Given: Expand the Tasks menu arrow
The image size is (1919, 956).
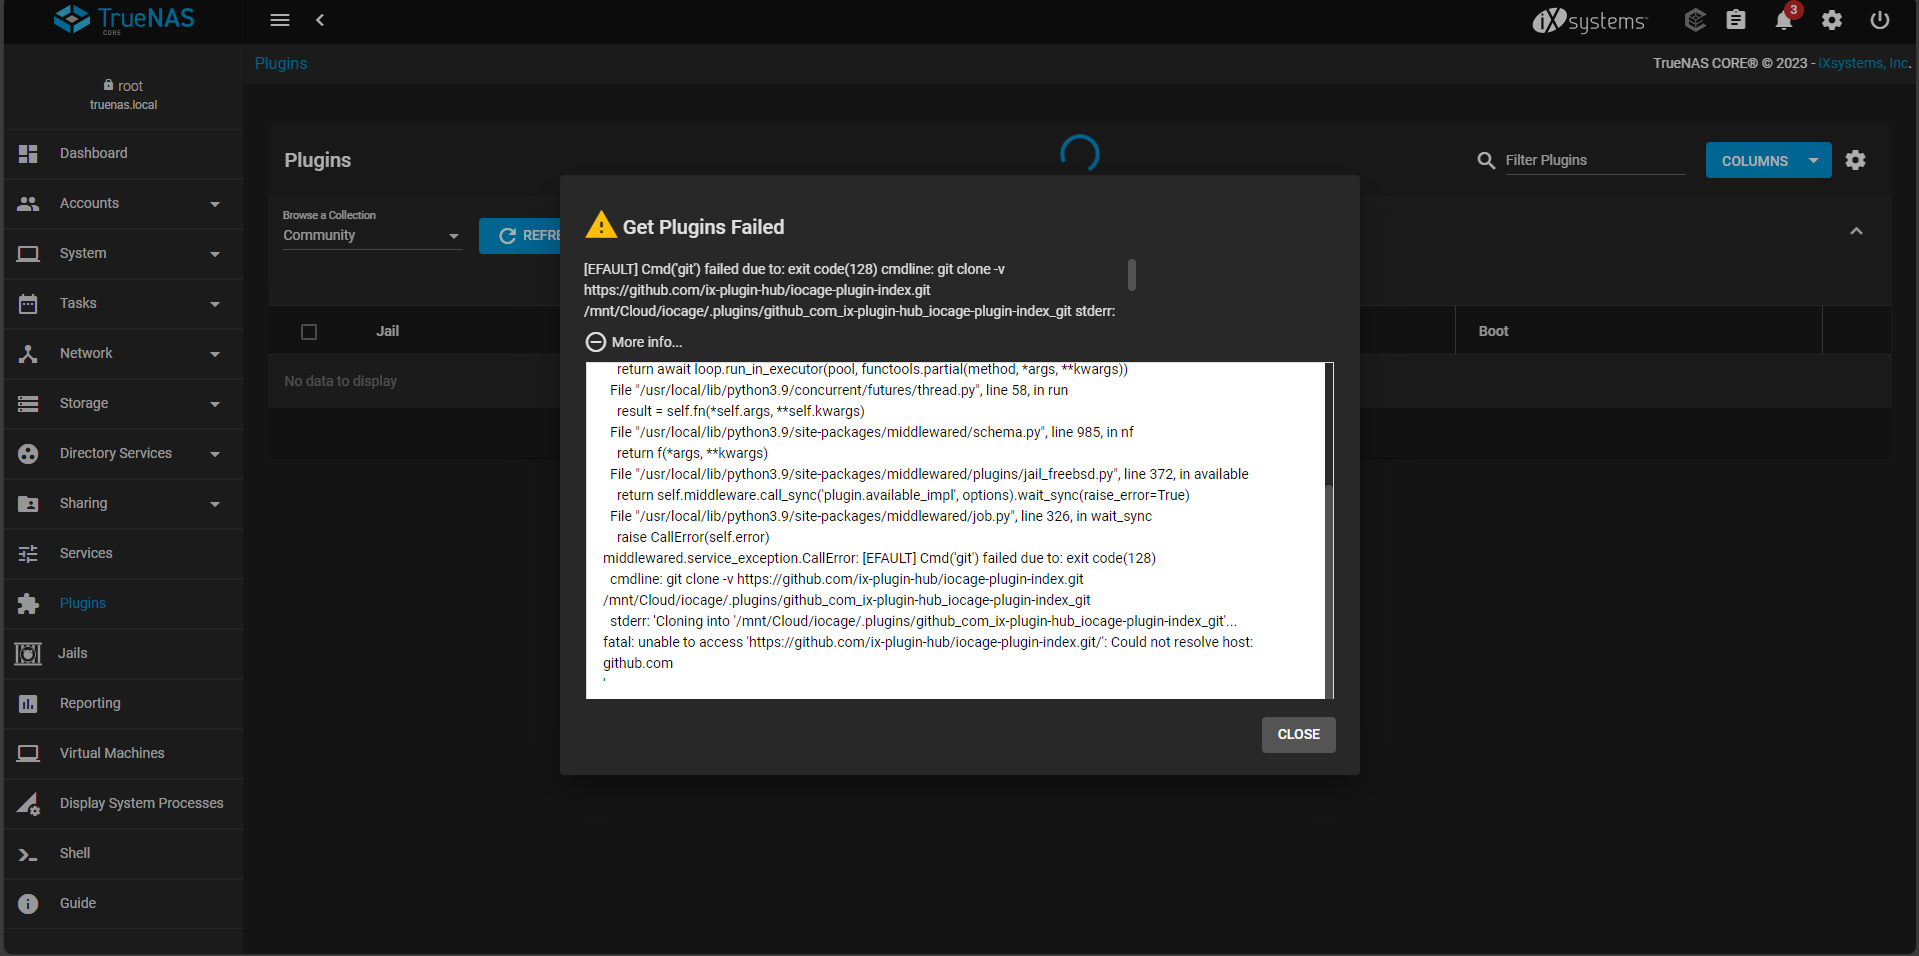Looking at the screenshot, I should click(x=215, y=304).
